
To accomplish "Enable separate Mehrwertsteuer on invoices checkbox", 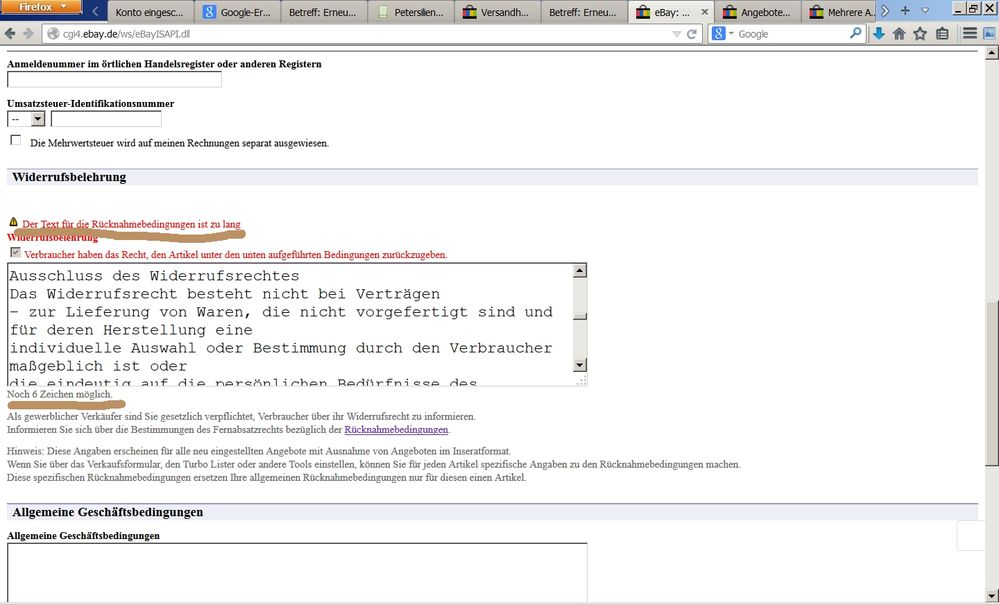I will (x=15, y=141).
